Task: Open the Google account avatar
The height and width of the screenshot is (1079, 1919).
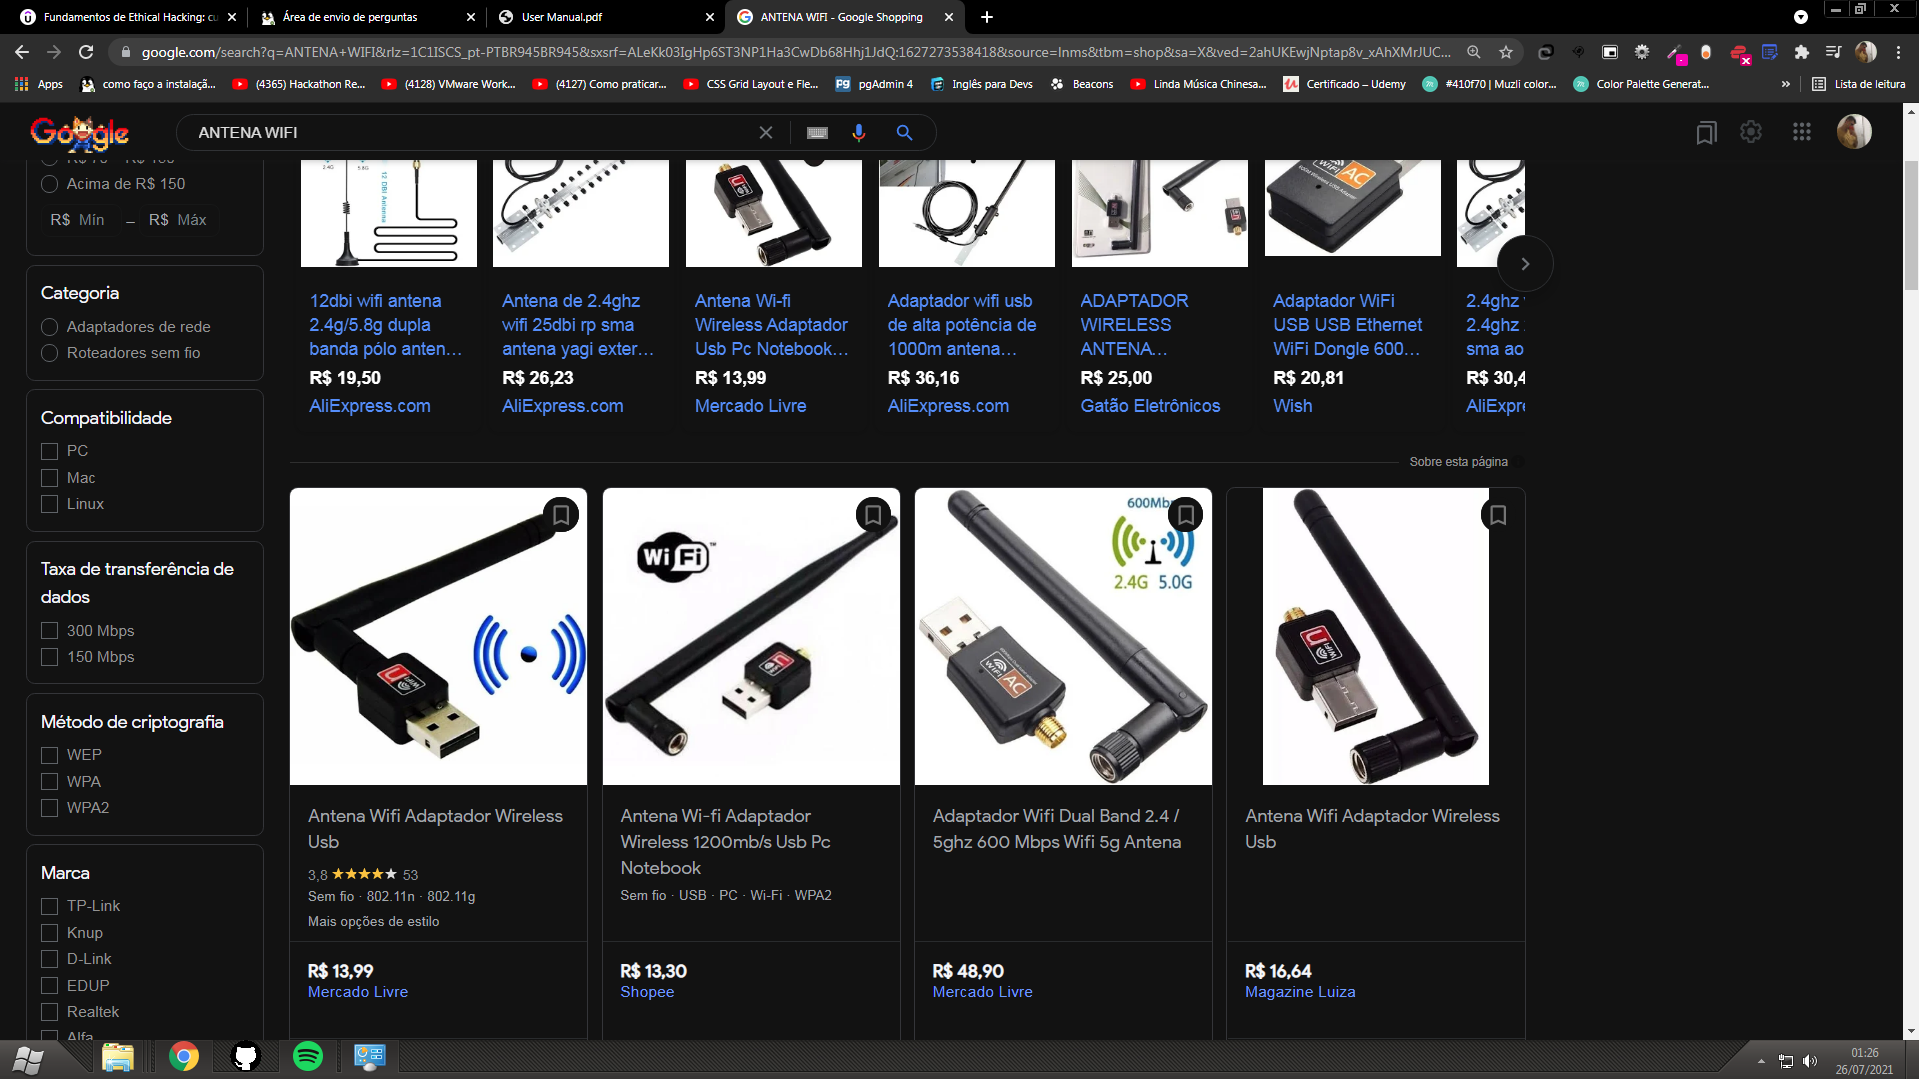Action: coord(1854,131)
